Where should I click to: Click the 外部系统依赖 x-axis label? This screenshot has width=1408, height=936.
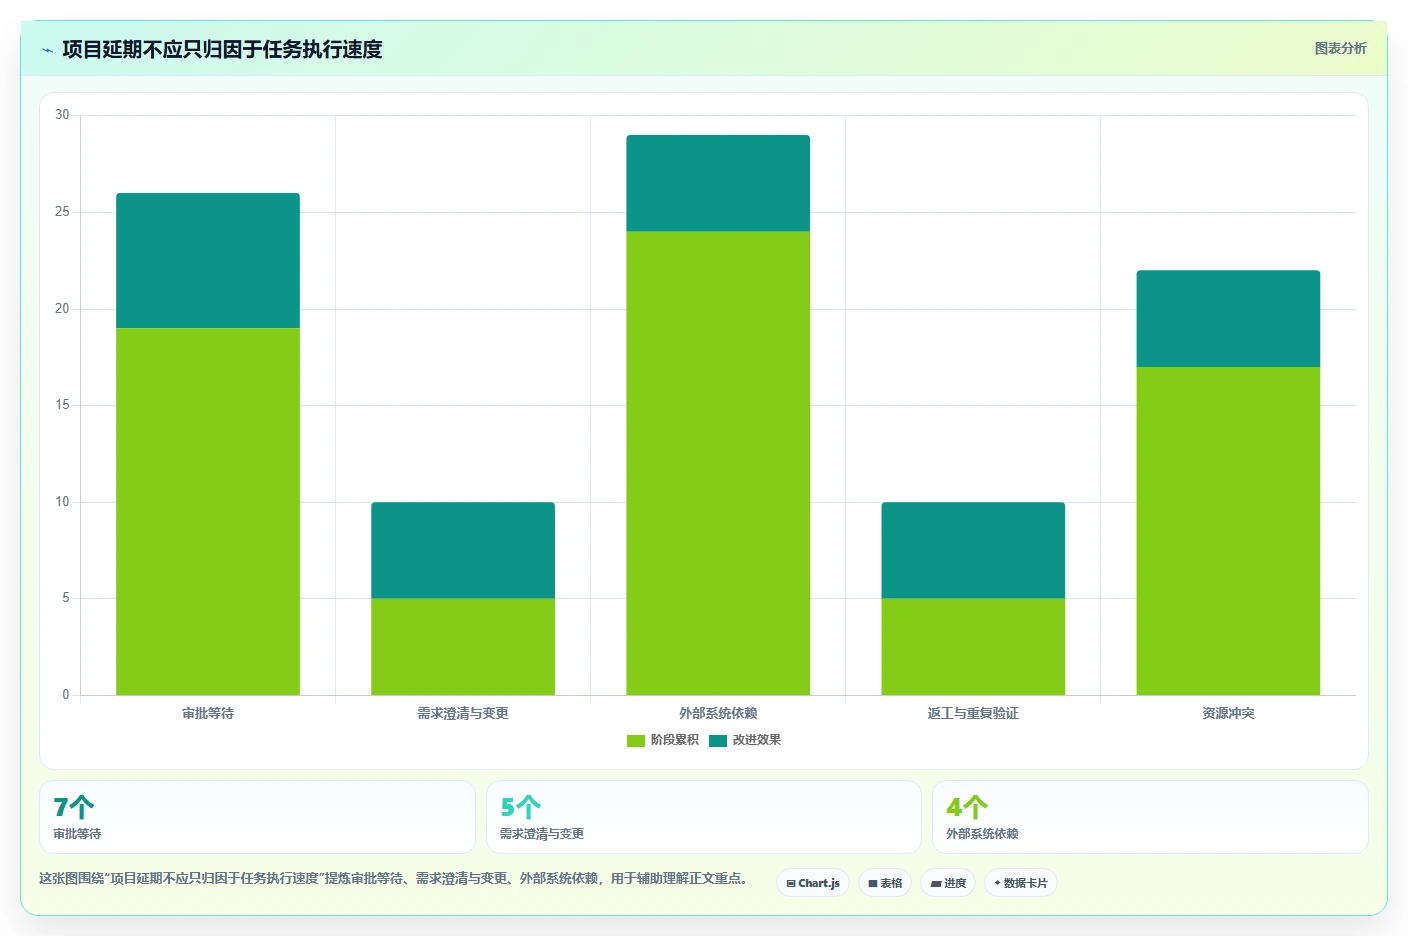coord(718,713)
